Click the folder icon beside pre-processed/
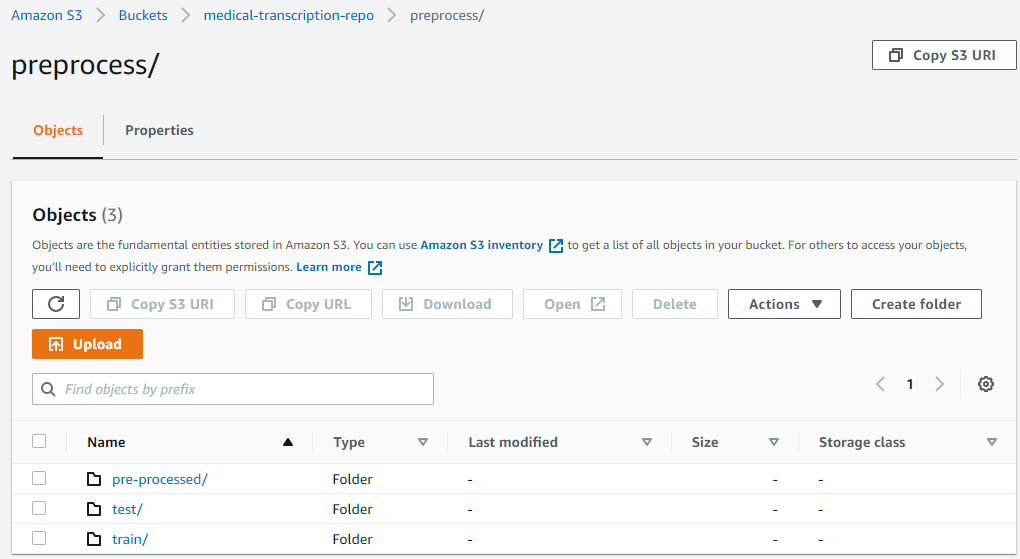 (x=94, y=479)
